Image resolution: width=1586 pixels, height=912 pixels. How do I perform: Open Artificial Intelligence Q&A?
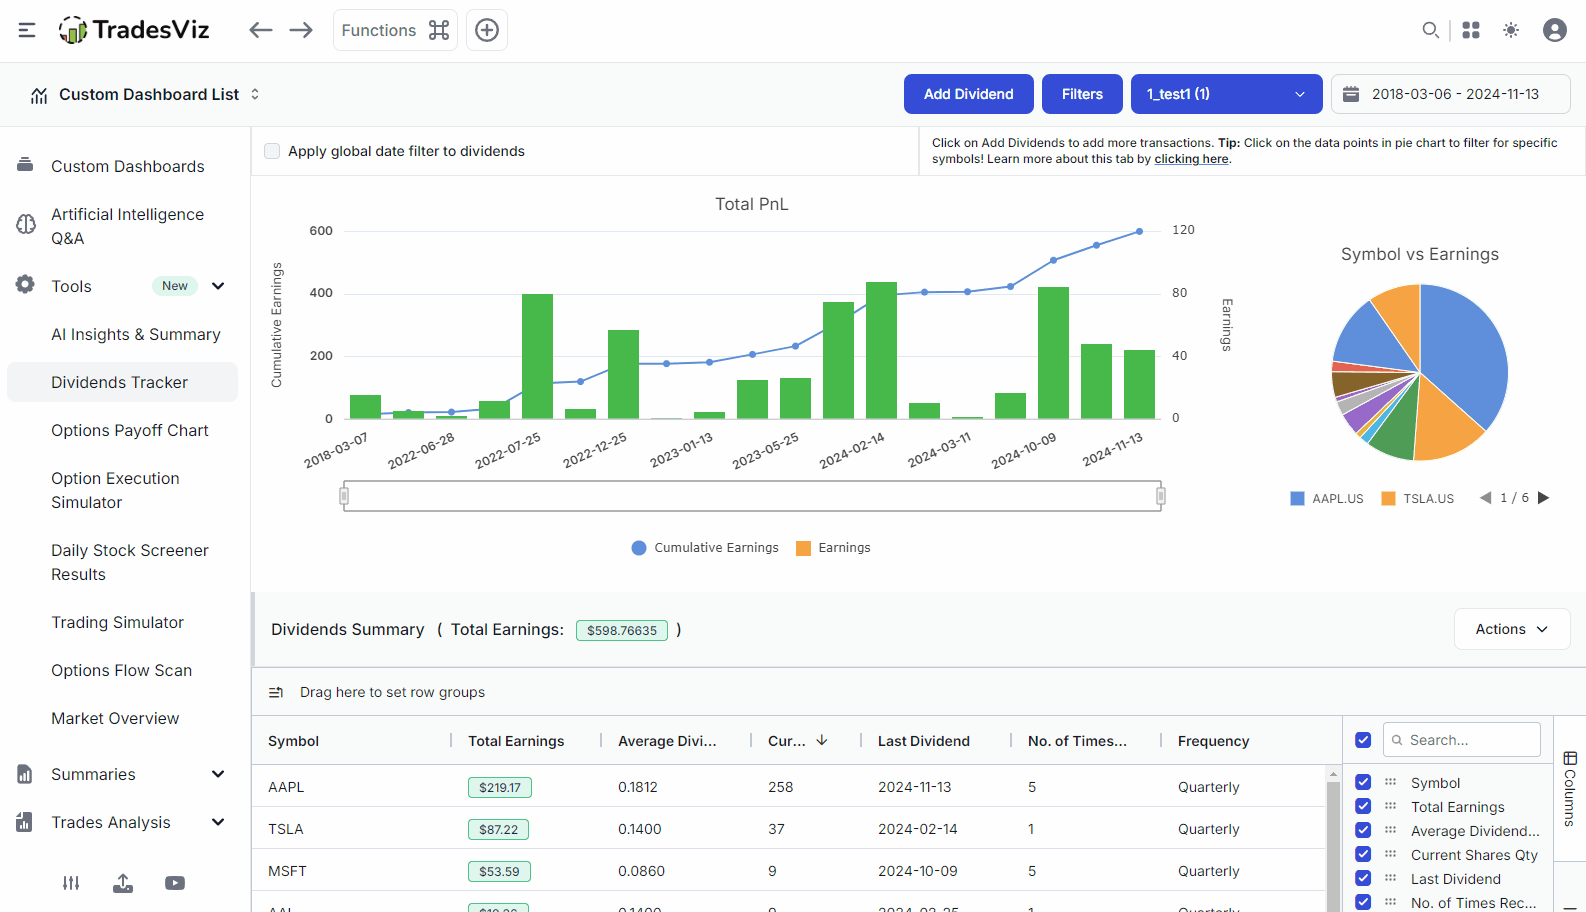click(127, 226)
